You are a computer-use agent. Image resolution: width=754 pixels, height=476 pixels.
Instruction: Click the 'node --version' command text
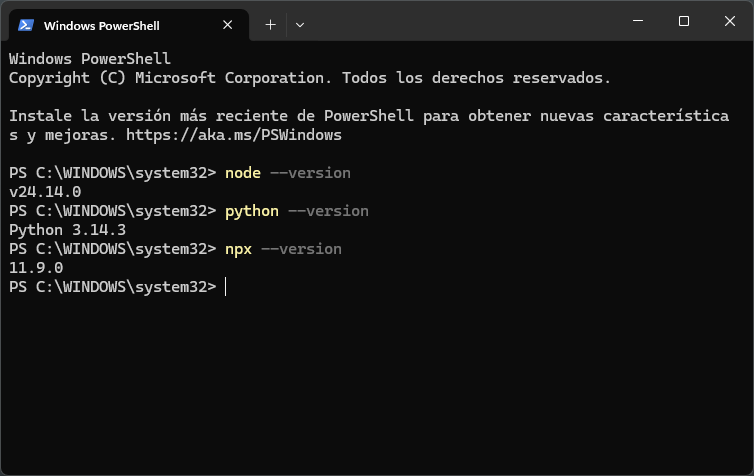pos(288,173)
